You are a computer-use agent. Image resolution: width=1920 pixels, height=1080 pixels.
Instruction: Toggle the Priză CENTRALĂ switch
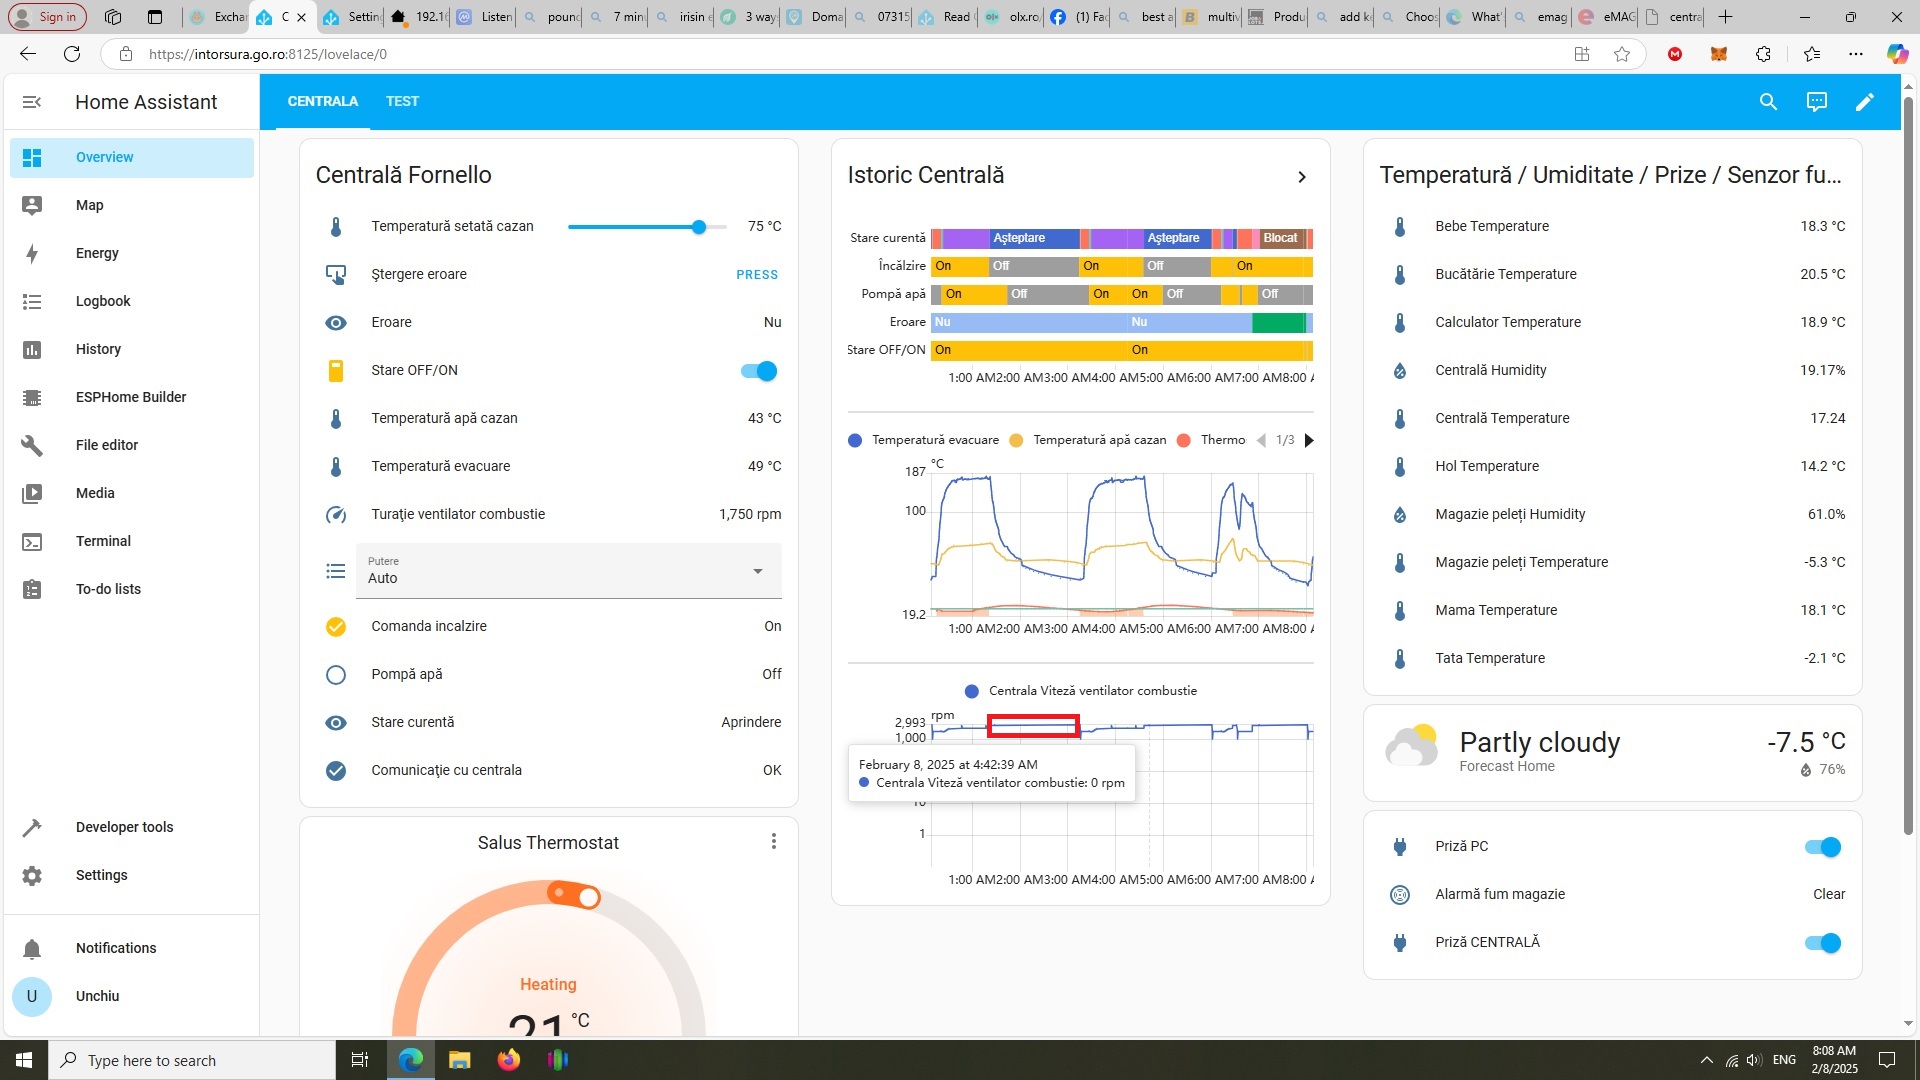[1822, 942]
